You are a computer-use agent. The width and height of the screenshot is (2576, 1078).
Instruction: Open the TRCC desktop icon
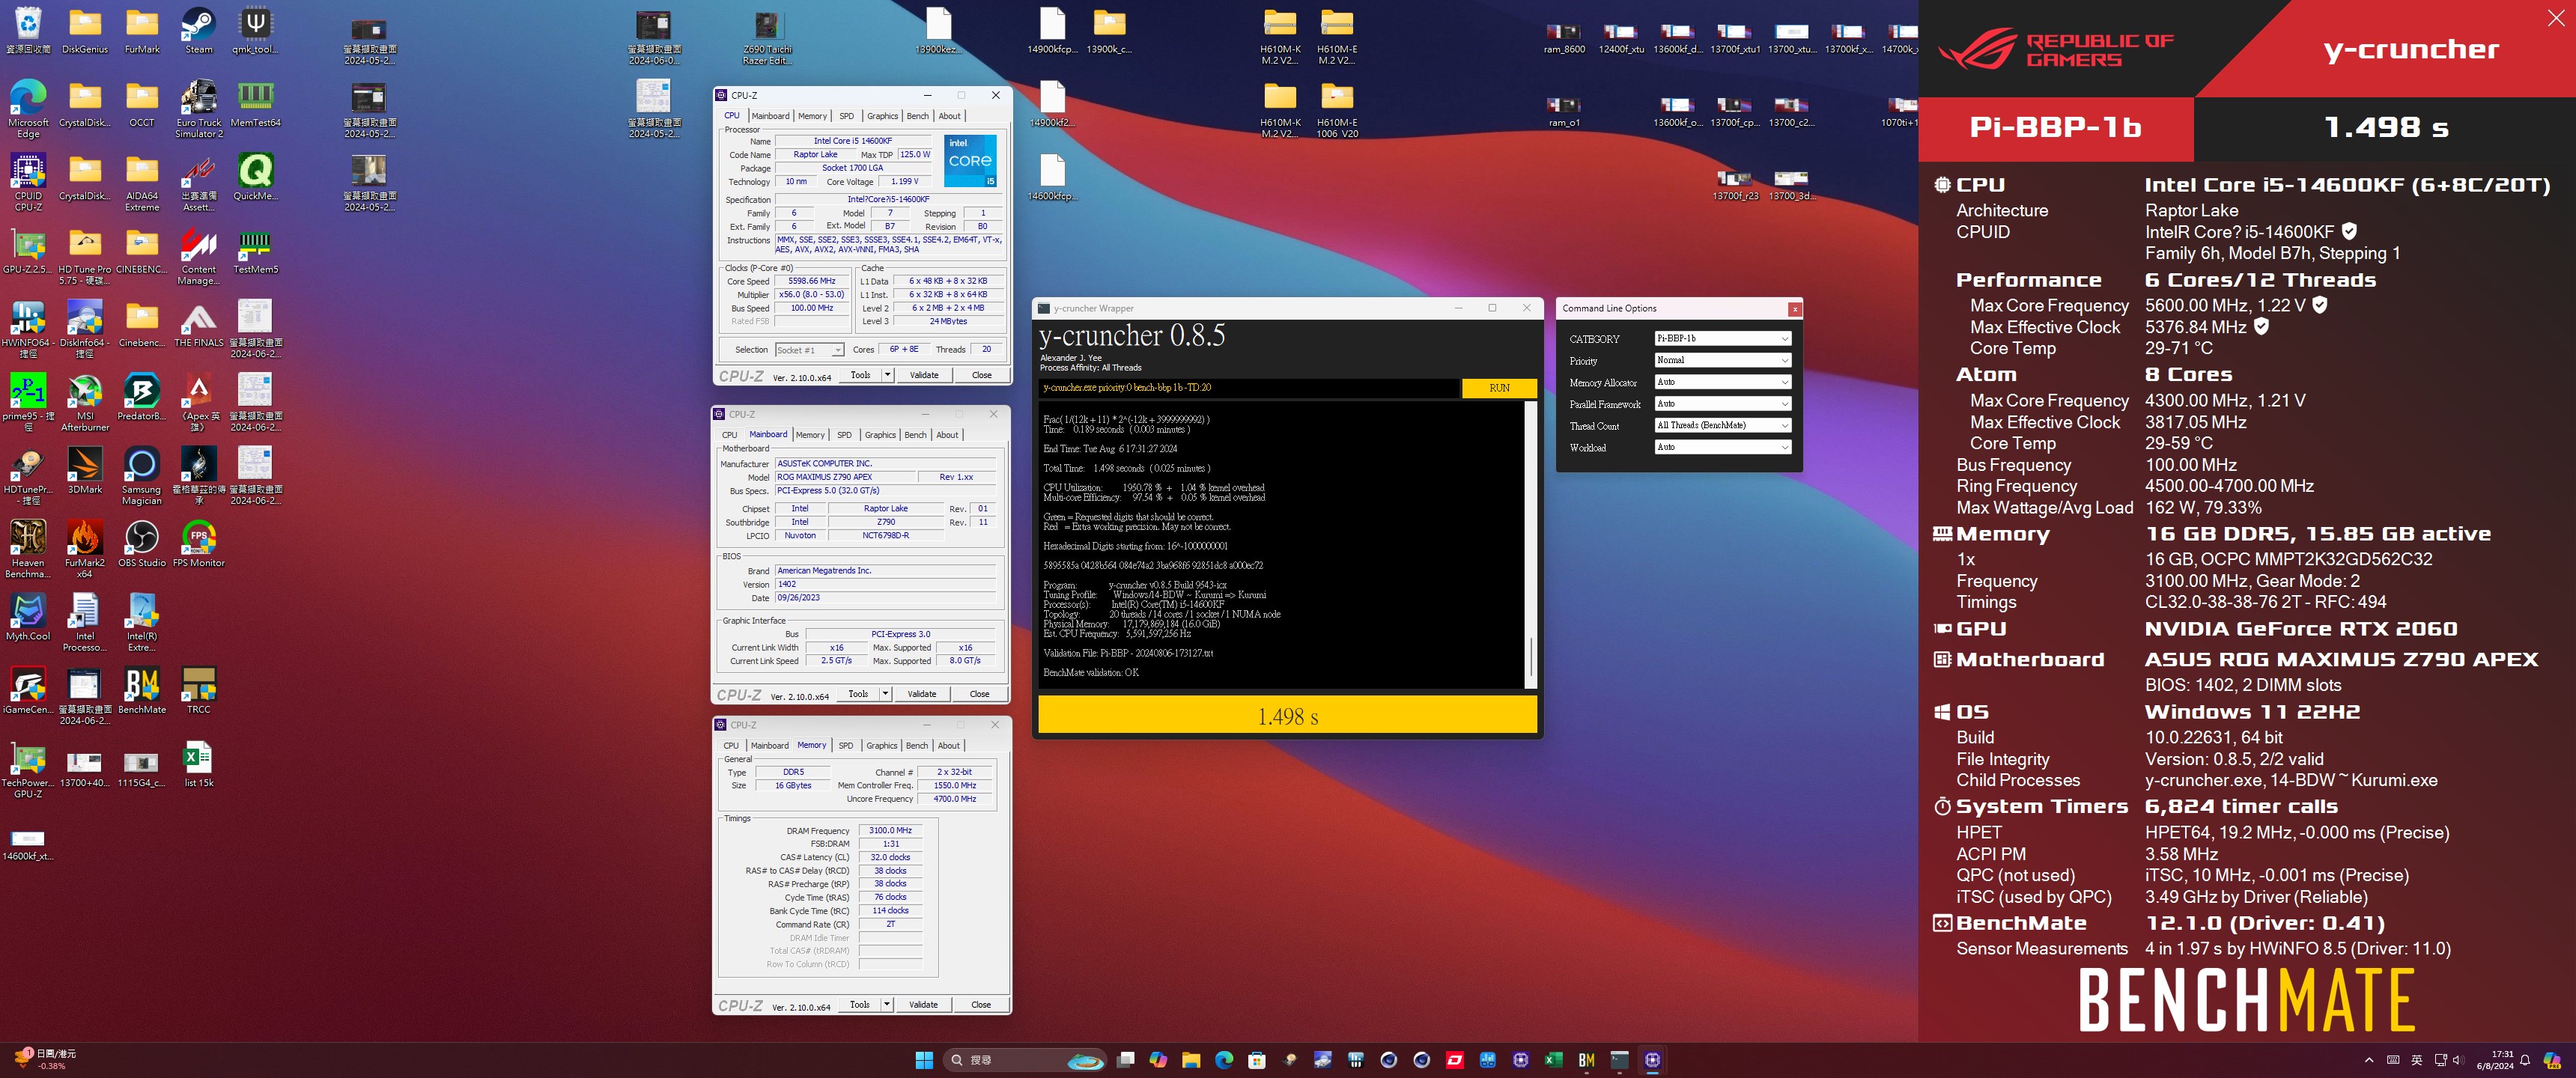pyautogui.click(x=198, y=690)
